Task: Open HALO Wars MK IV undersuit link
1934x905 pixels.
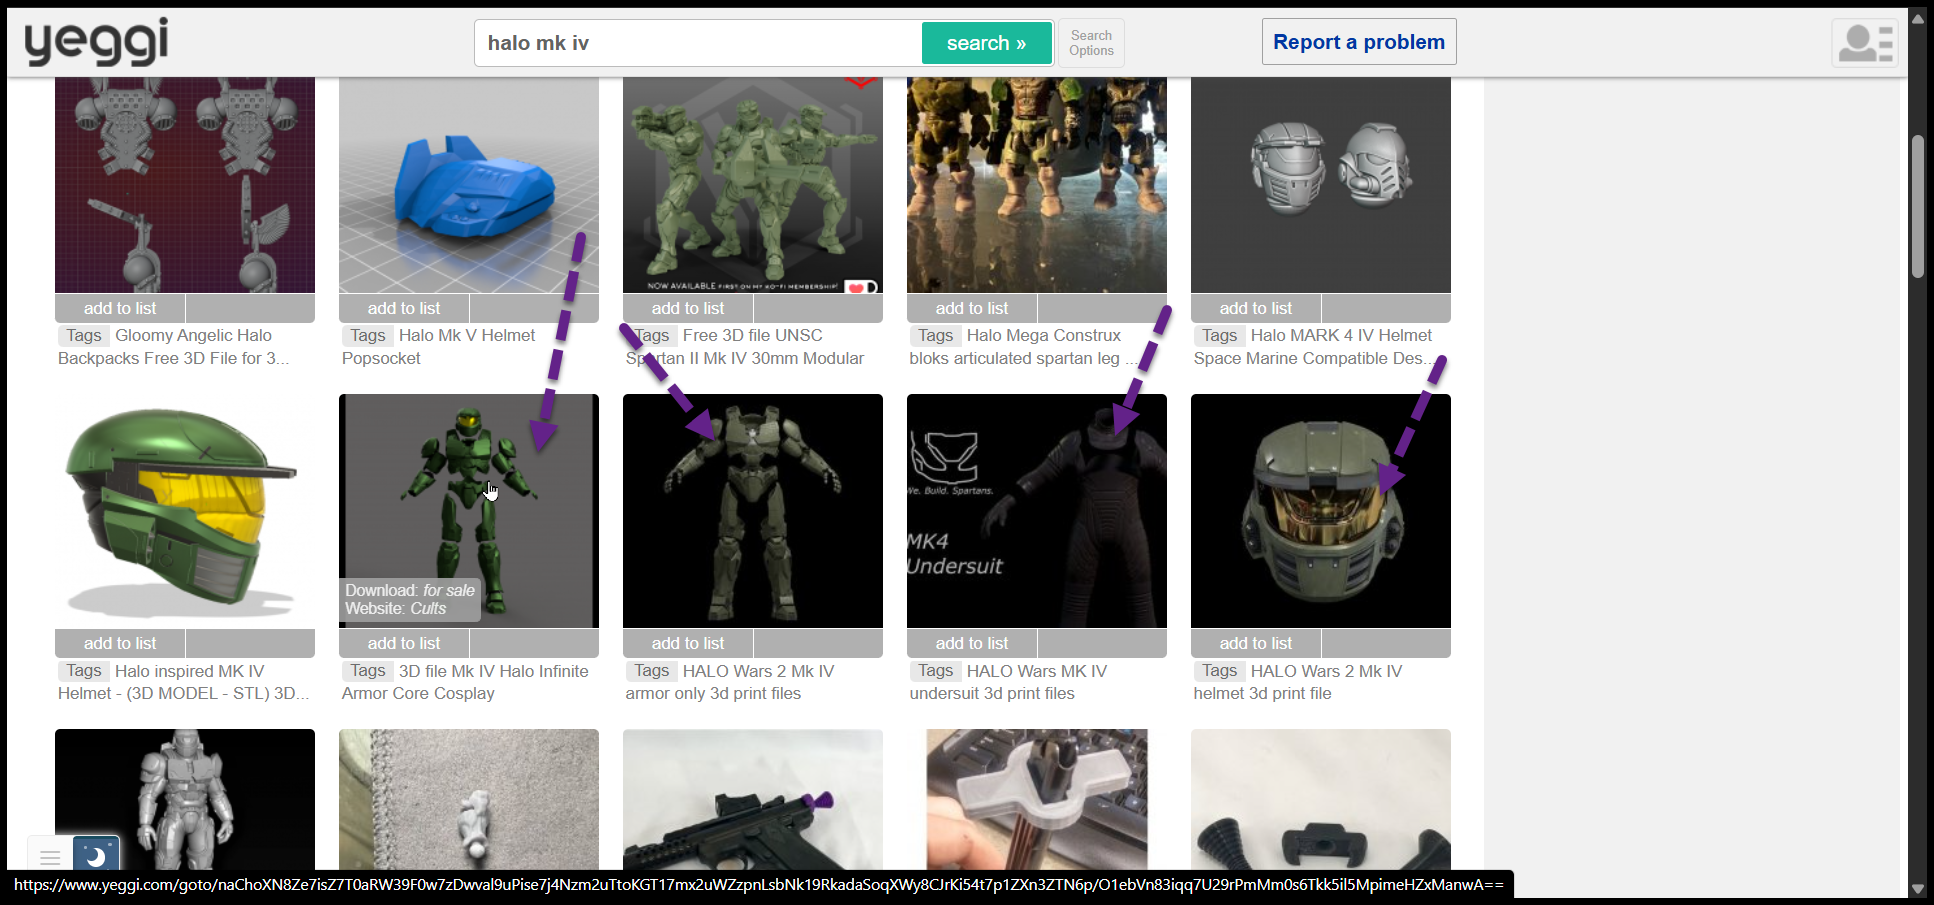Action: point(1009,682)
